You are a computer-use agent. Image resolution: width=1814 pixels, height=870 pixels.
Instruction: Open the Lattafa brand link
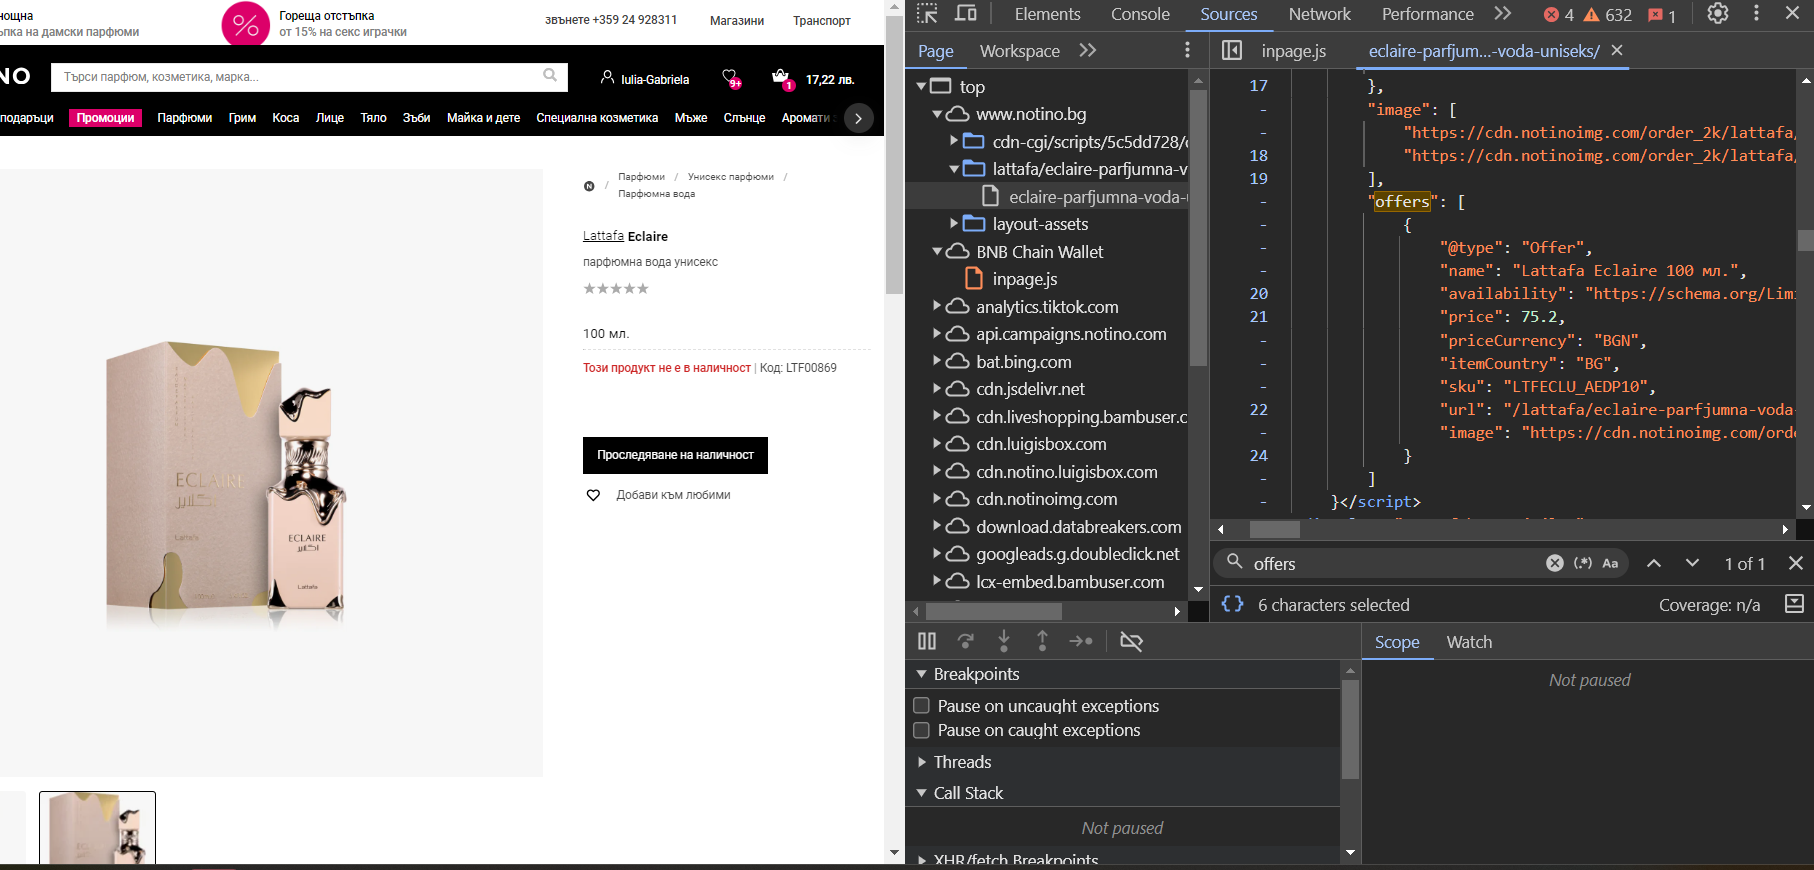[603, 236]
